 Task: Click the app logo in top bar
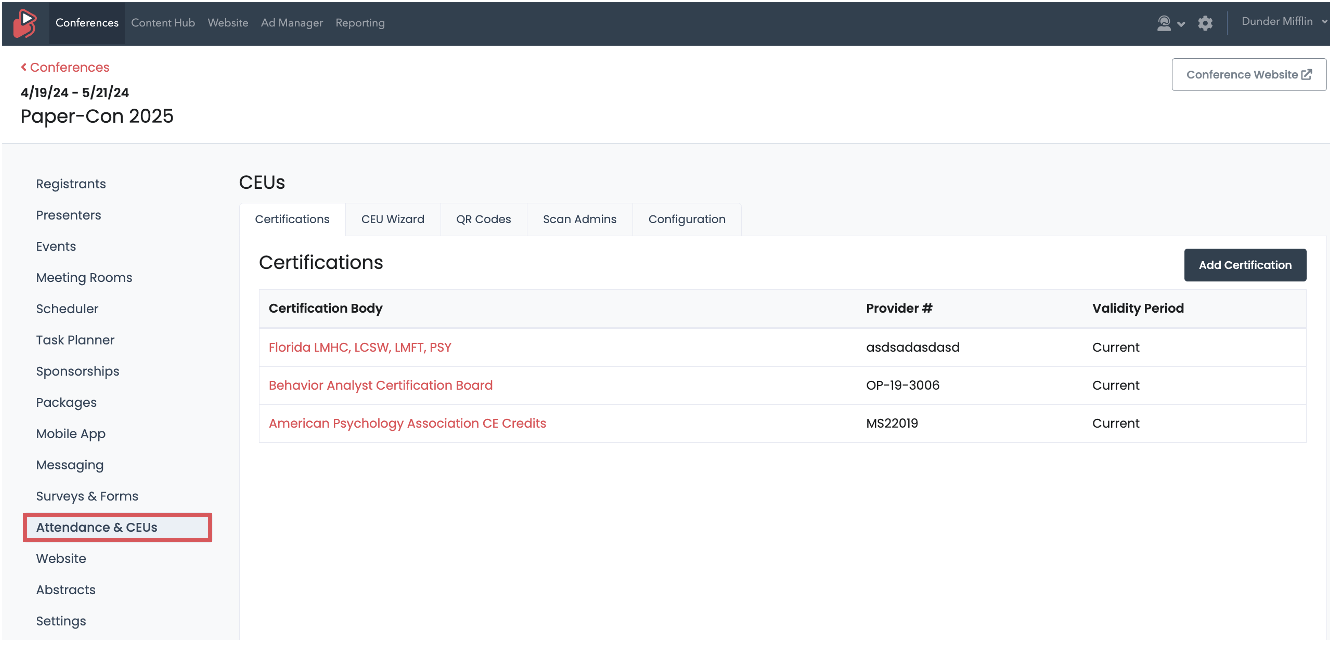coord(24,23)
